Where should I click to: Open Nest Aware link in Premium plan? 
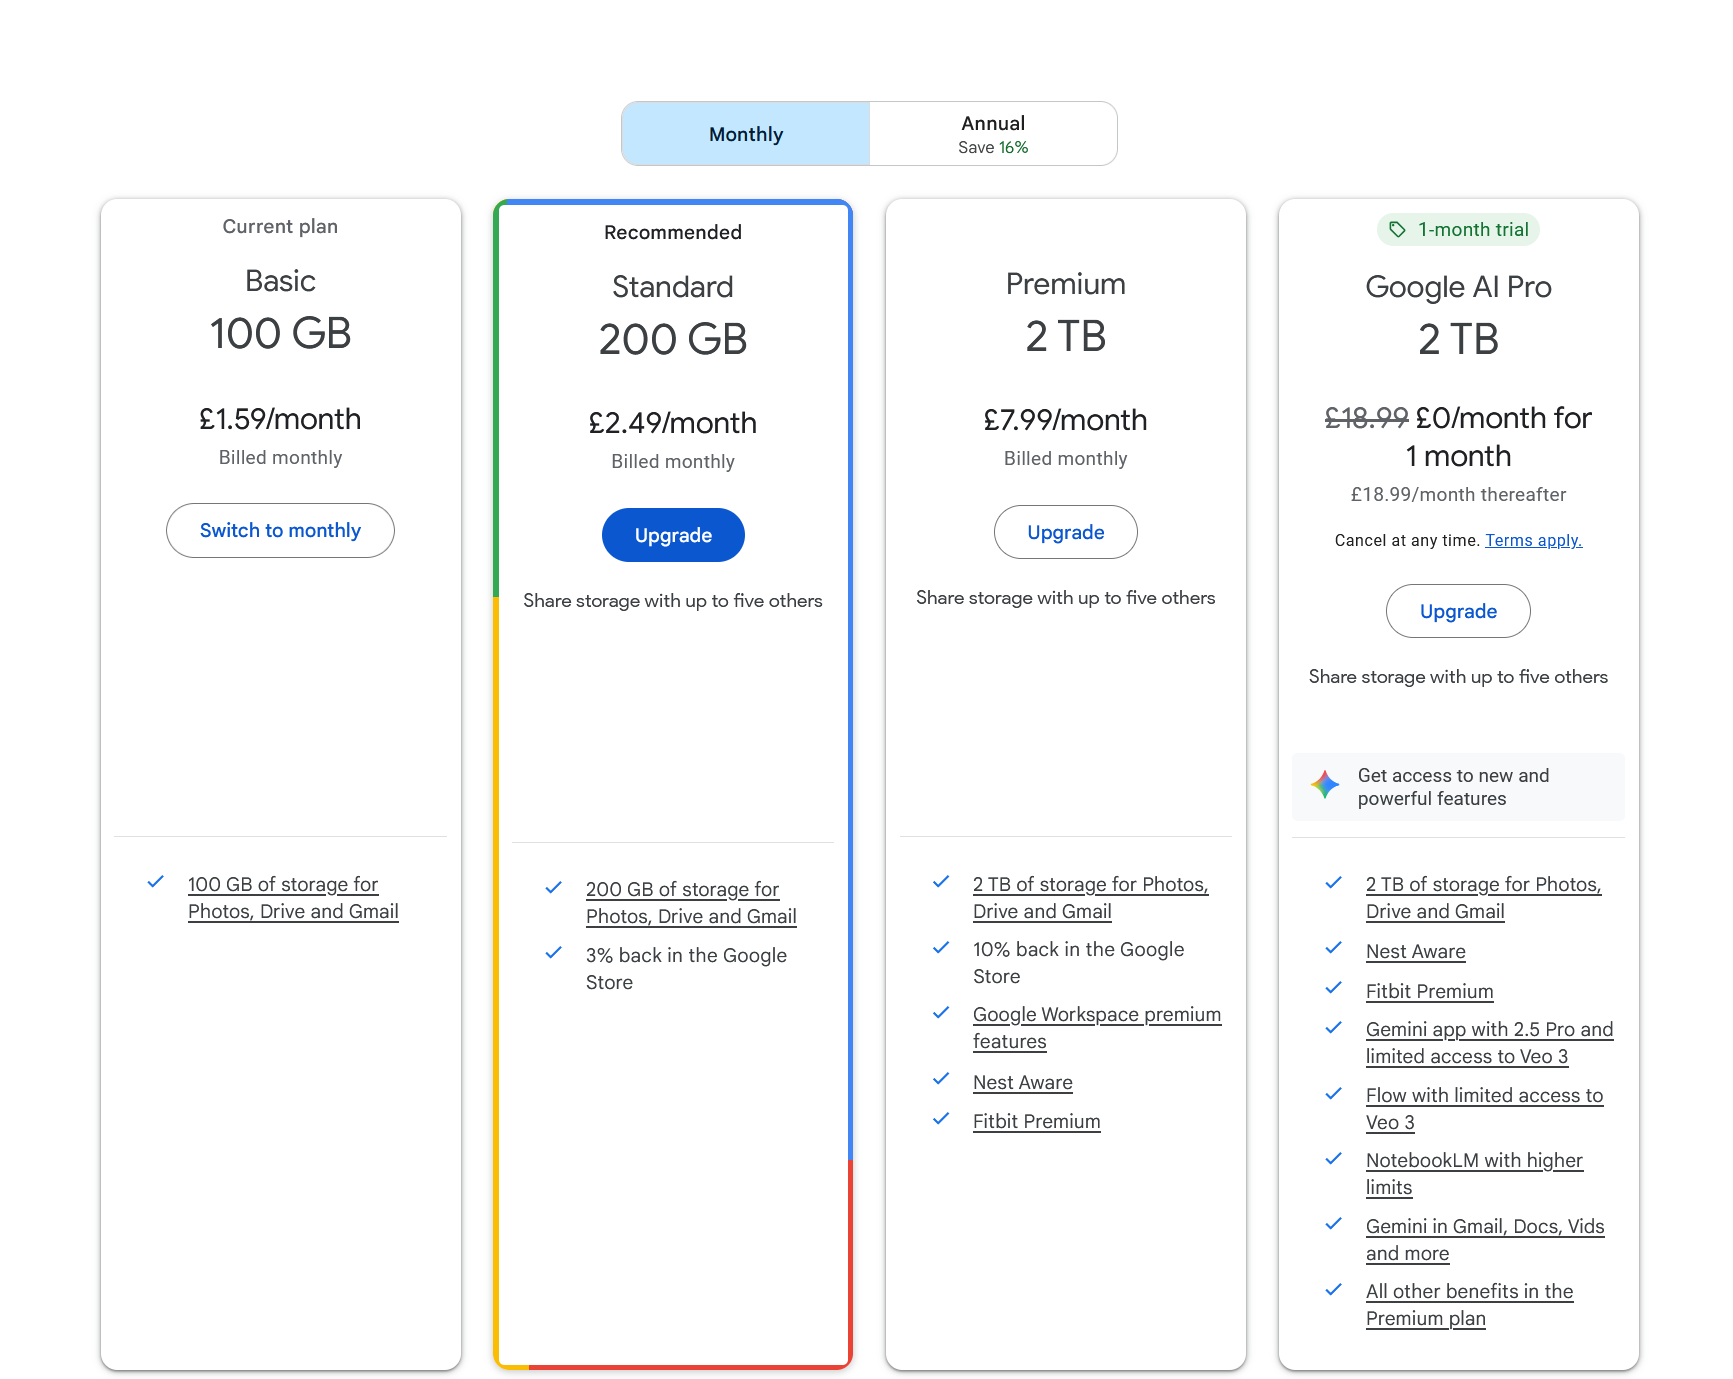click(1022, 1082)
